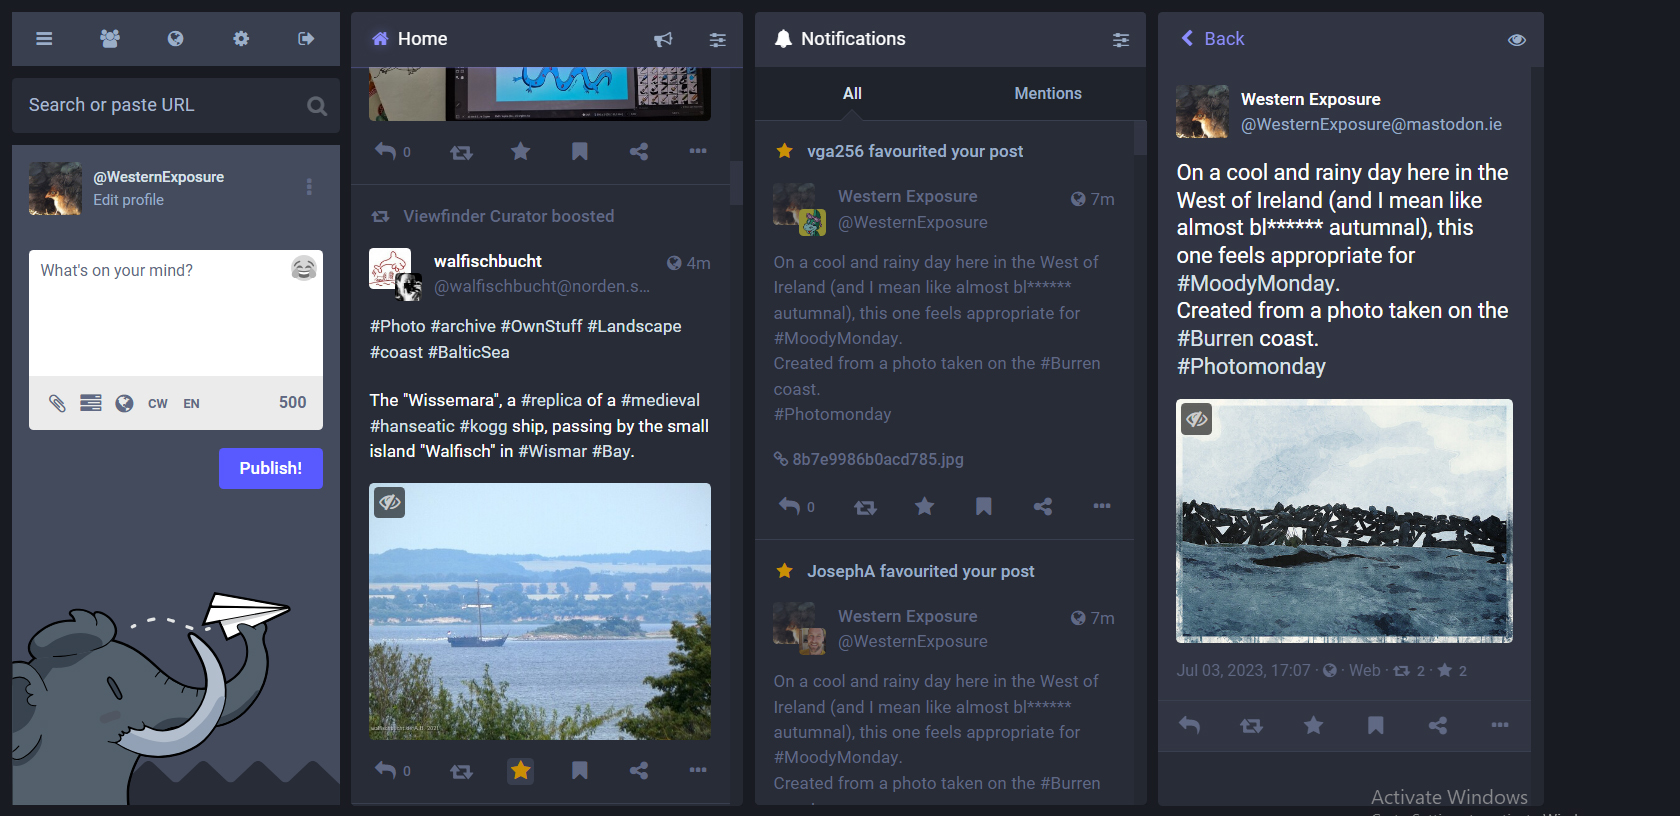Unfavourite the walfischbucht post star
Screen dimensions: 1680x816
(520, 770)
